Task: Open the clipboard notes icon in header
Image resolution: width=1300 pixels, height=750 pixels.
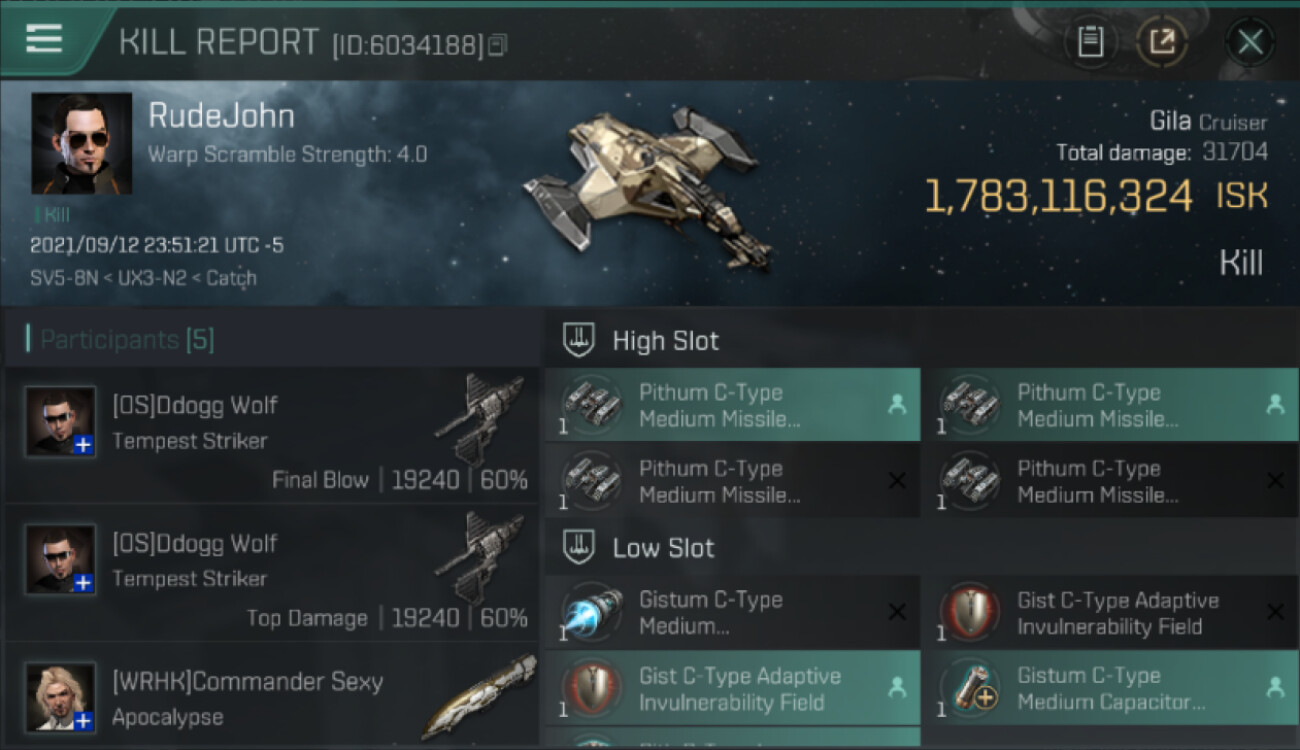Action: click(1090, 42)
